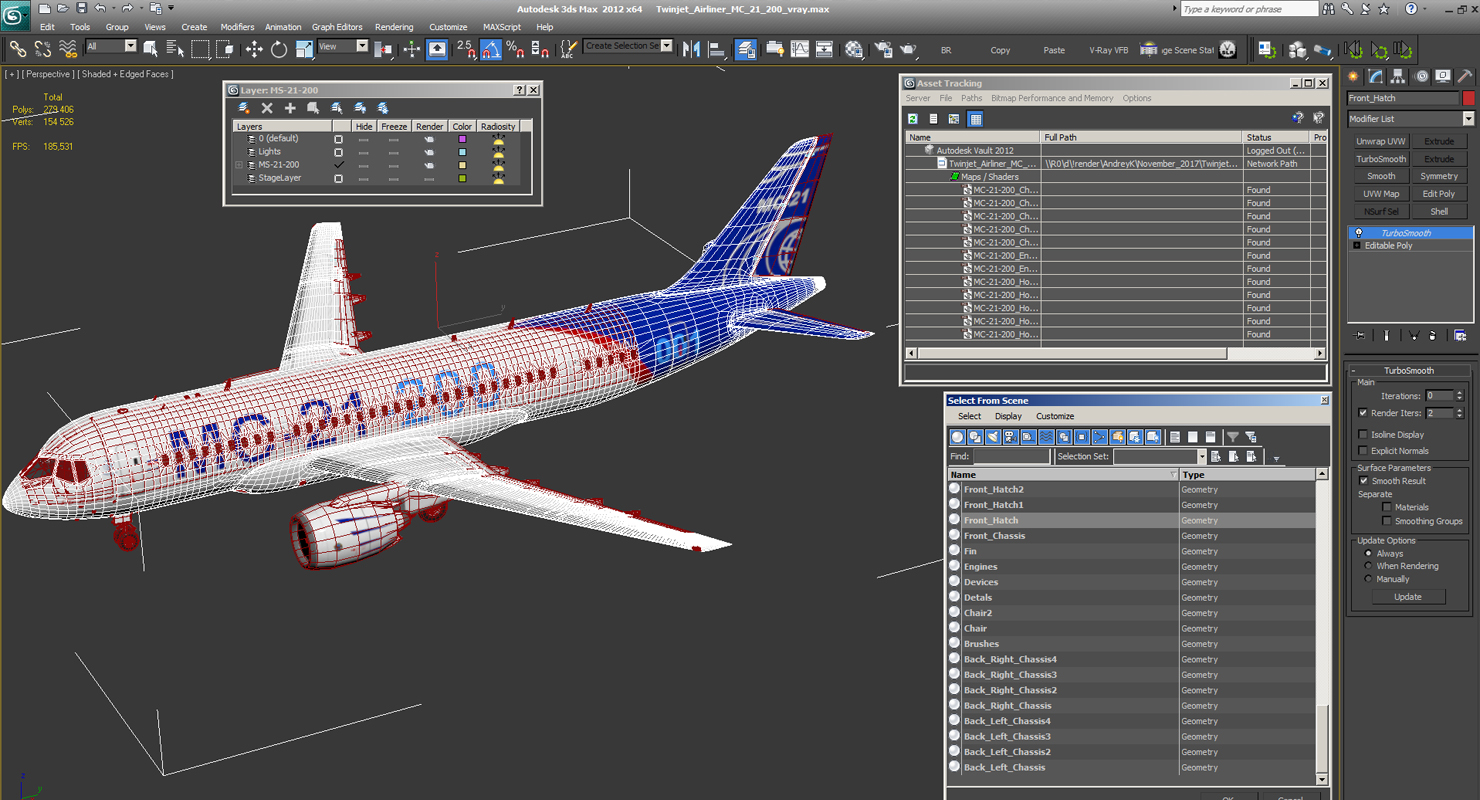Expand the Editable Poly modifier entry
Screen dimensions: 1480x800
[x=1356, y=246]
